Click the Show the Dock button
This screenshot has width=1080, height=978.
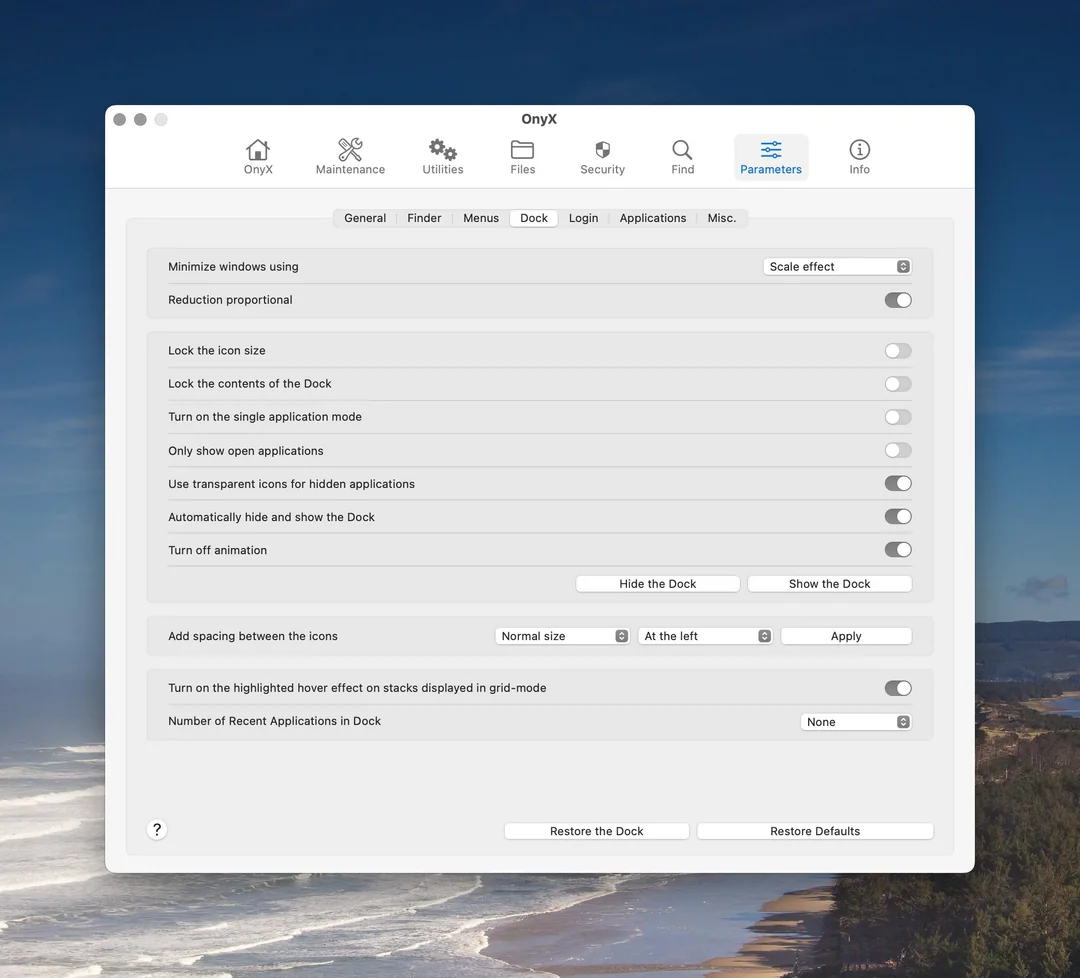[x=829, y=583]
